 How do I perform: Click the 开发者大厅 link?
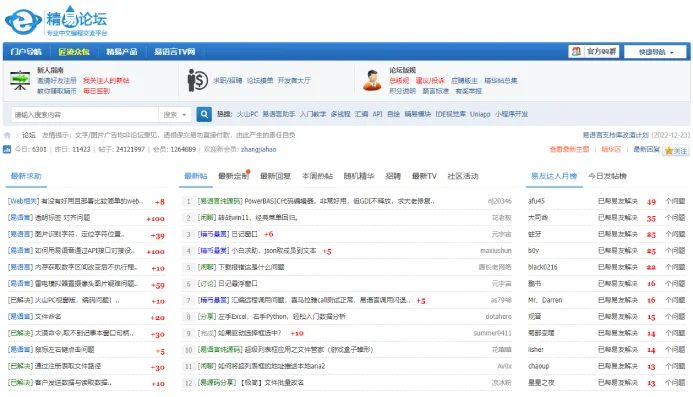tap(294, 80)
